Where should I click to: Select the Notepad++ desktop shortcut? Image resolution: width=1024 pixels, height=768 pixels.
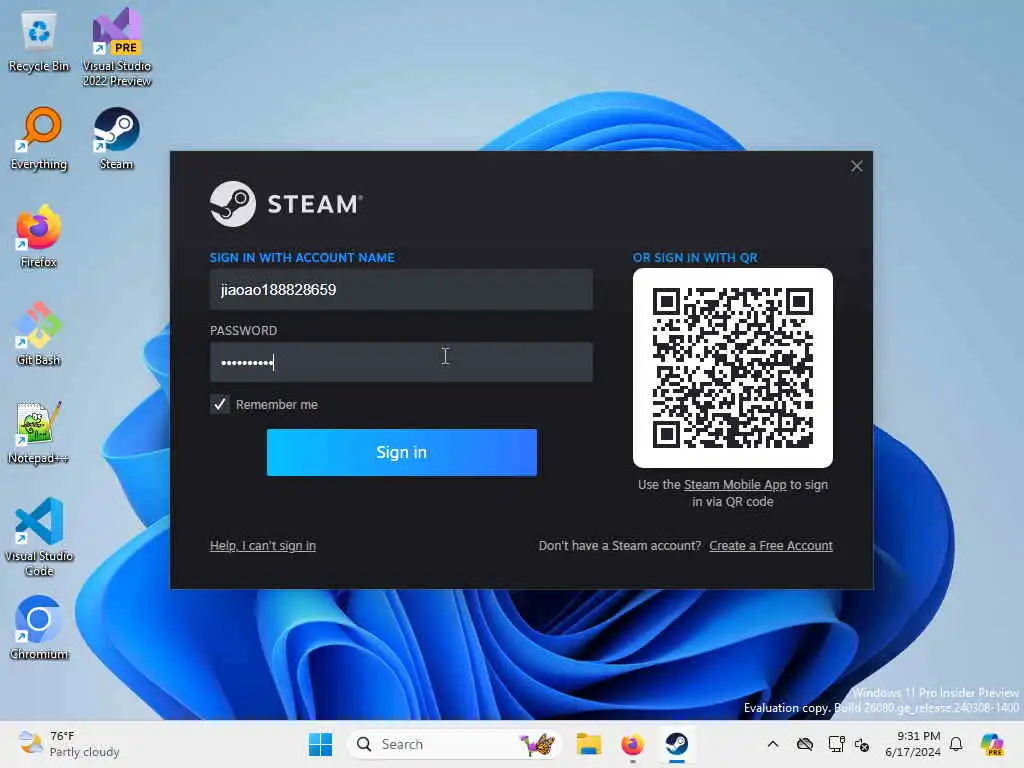click(39, 433)
